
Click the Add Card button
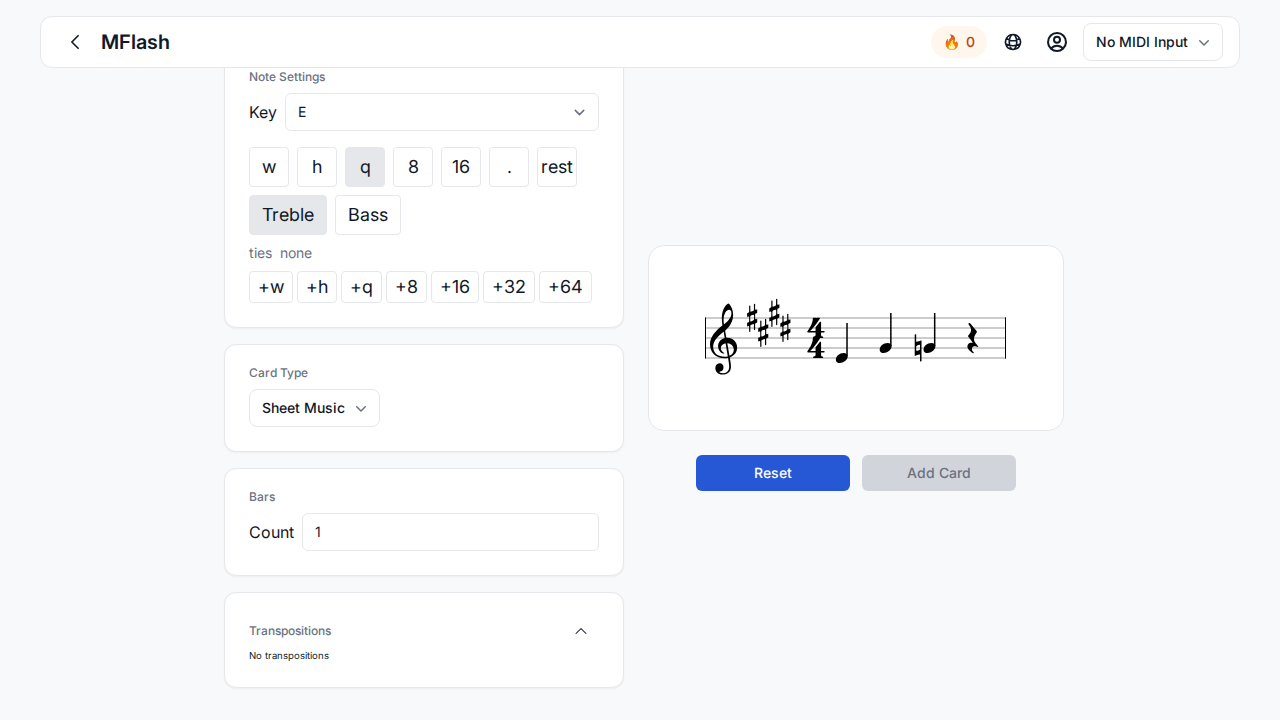coord(939,473)
